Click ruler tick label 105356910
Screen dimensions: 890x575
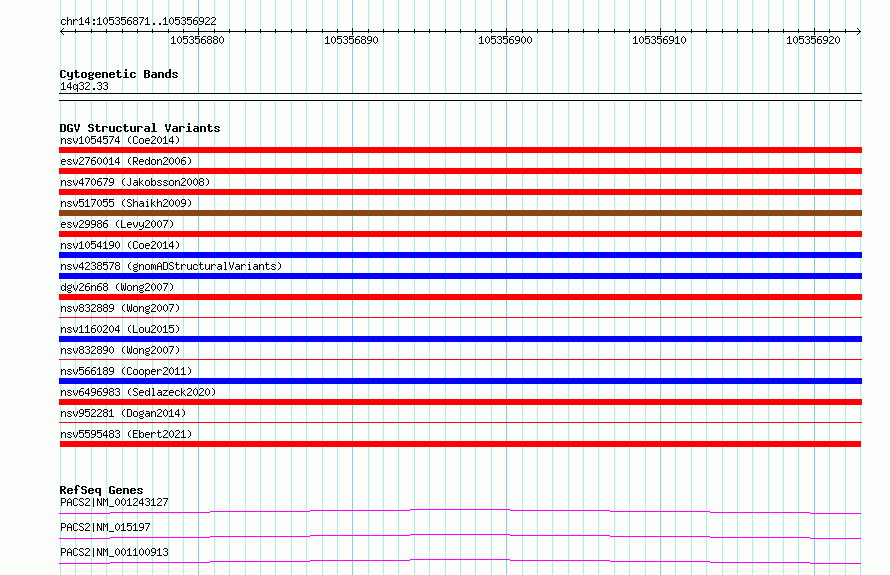660,40
